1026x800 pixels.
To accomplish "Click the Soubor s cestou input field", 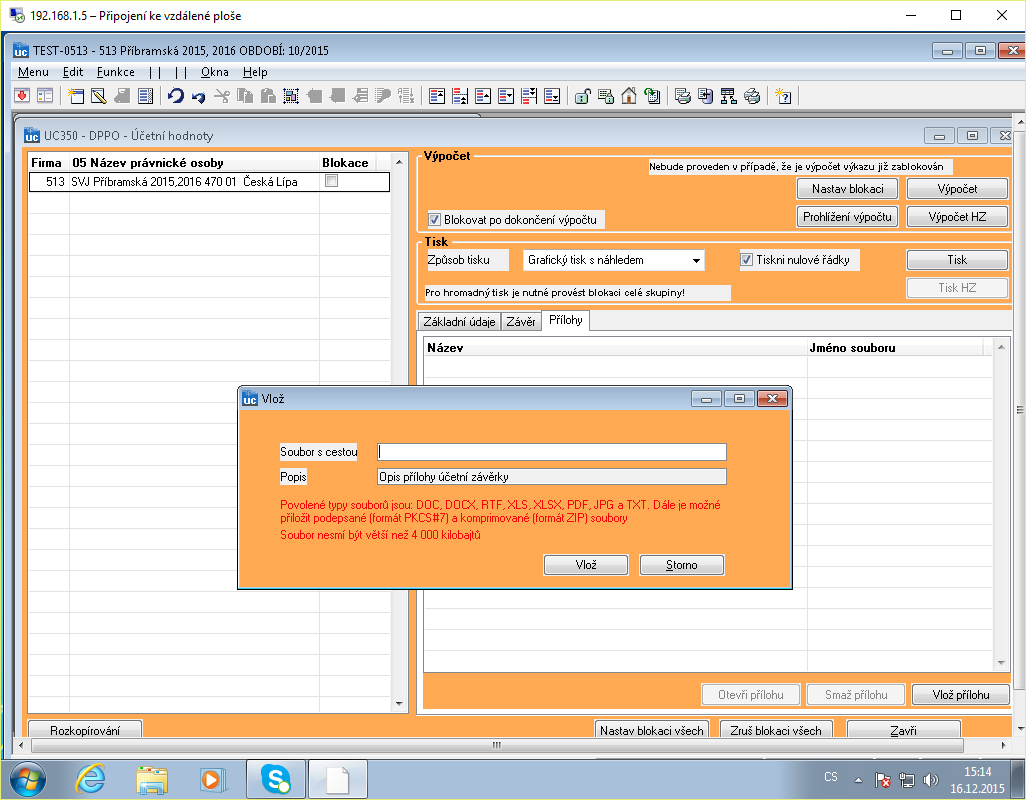I will pyautogui.click(x=552, y=452).
